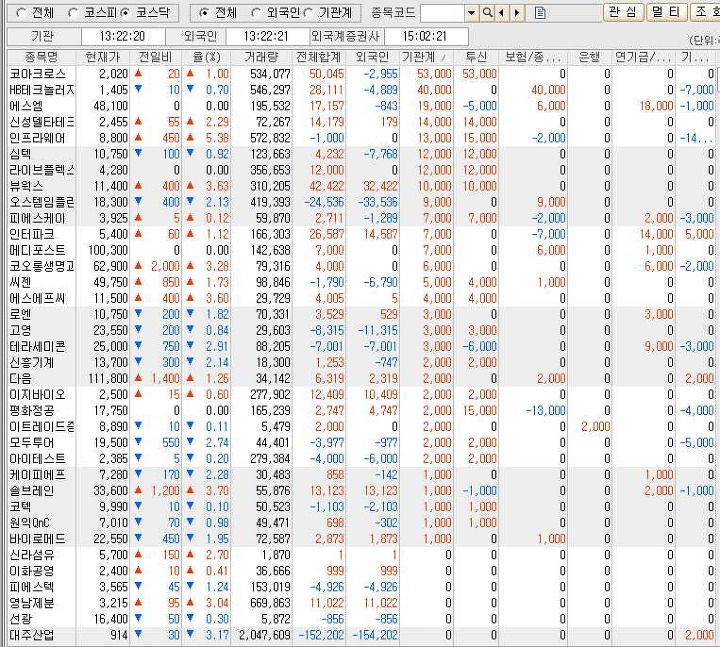The width and height of the screenshot is (720, 647).
Task: Select the 코오롱생명과학 stock row
Action: 363,266
